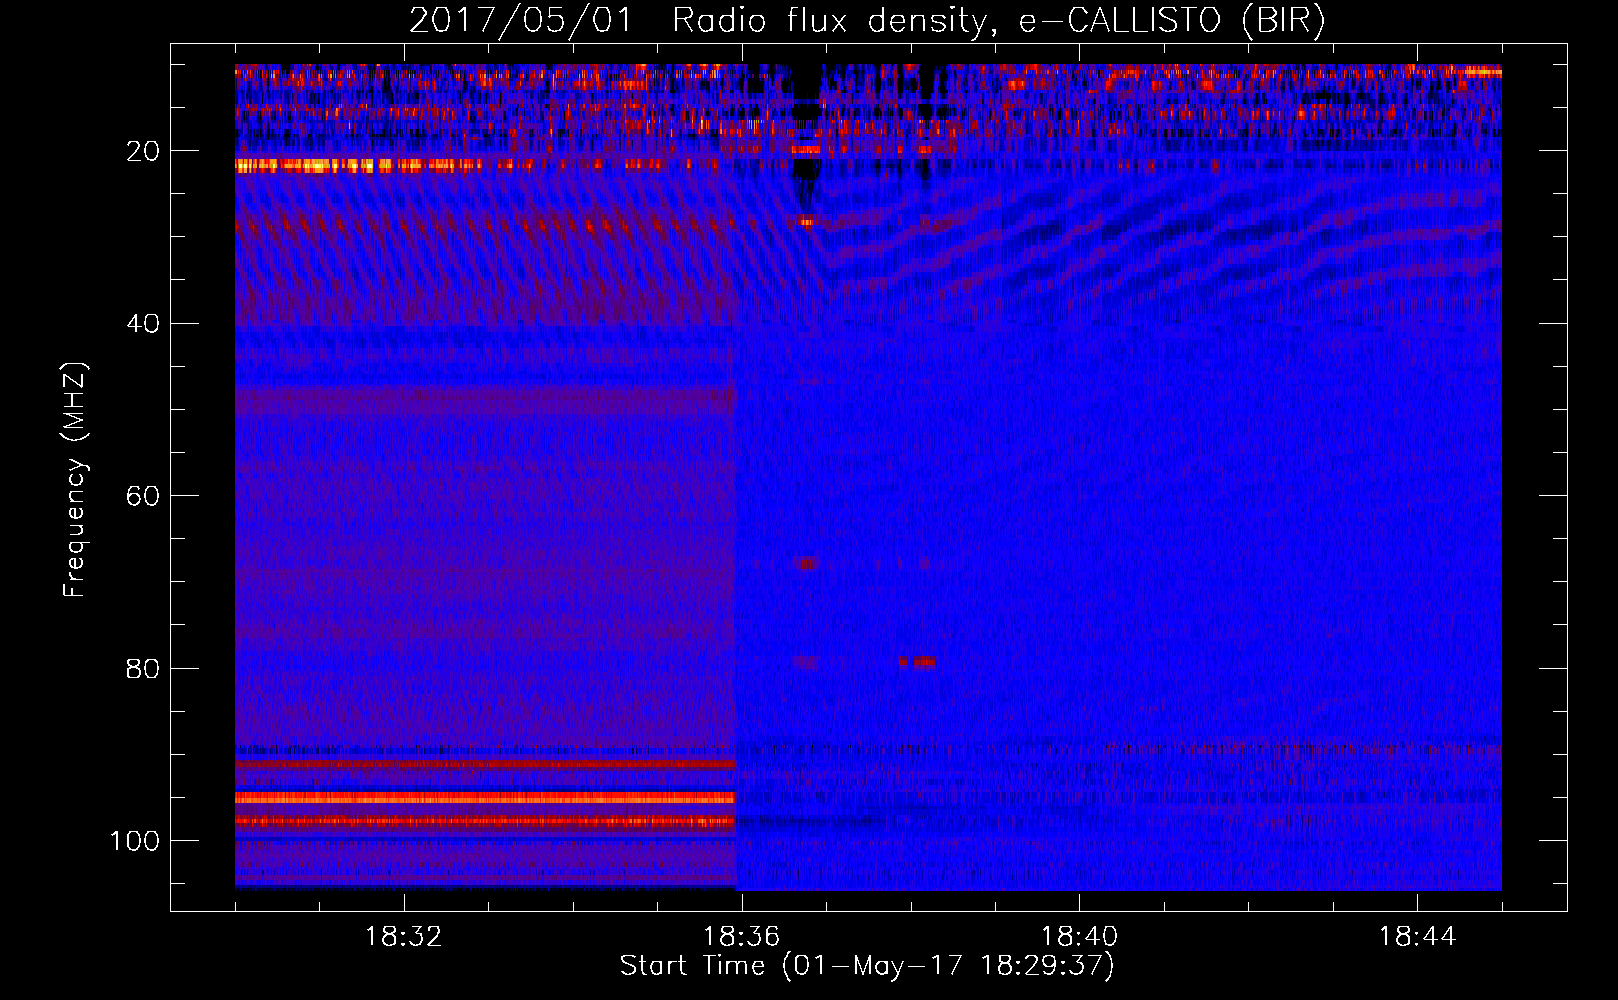Image resolution: width=1618 pixels, height=1000 pixels.
Task: Click the 80 MHz frequency tick label
Action: 143,668
